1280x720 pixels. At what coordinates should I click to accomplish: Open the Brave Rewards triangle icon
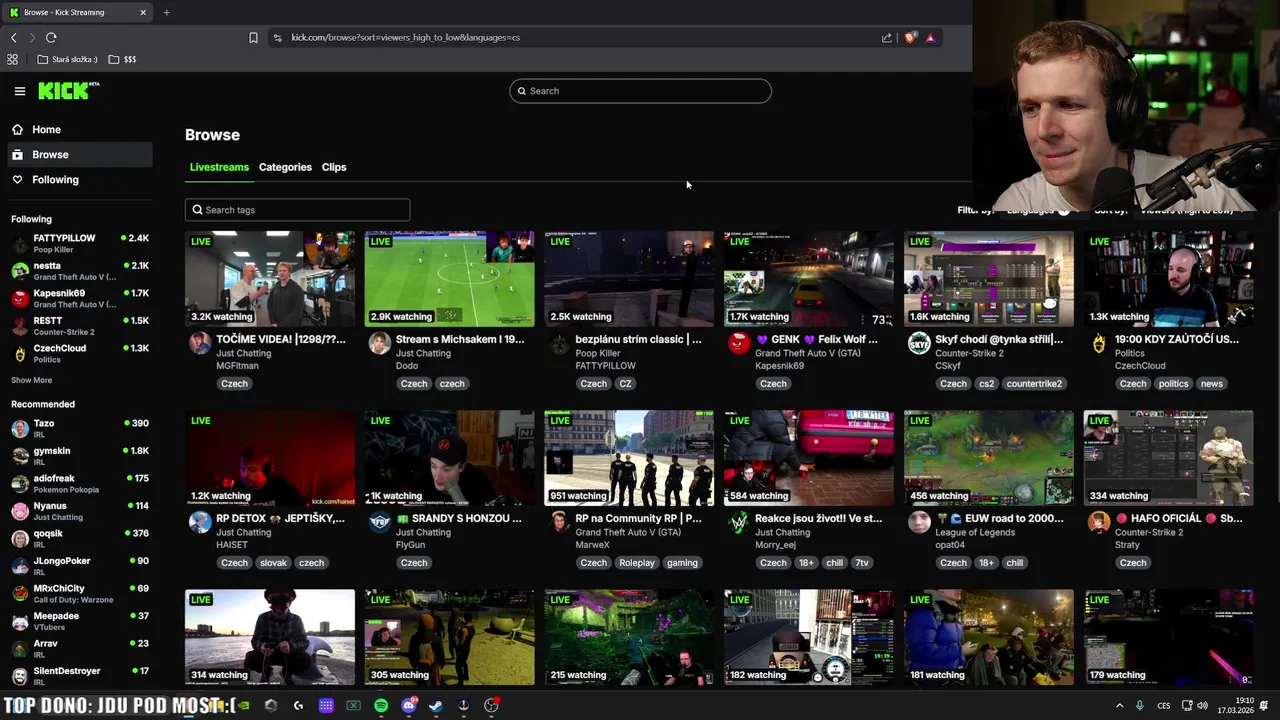[930, 37]
